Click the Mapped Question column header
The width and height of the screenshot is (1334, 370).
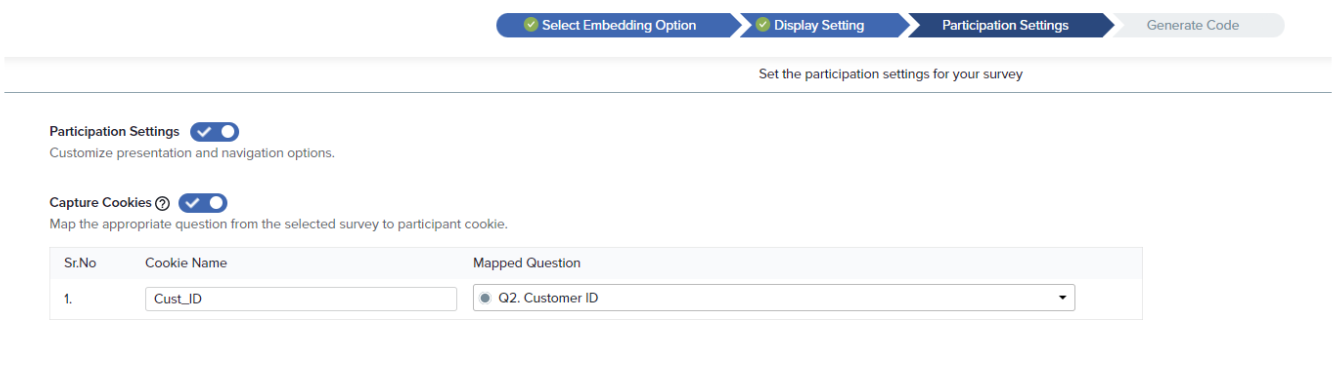click(x=527, y=263)
